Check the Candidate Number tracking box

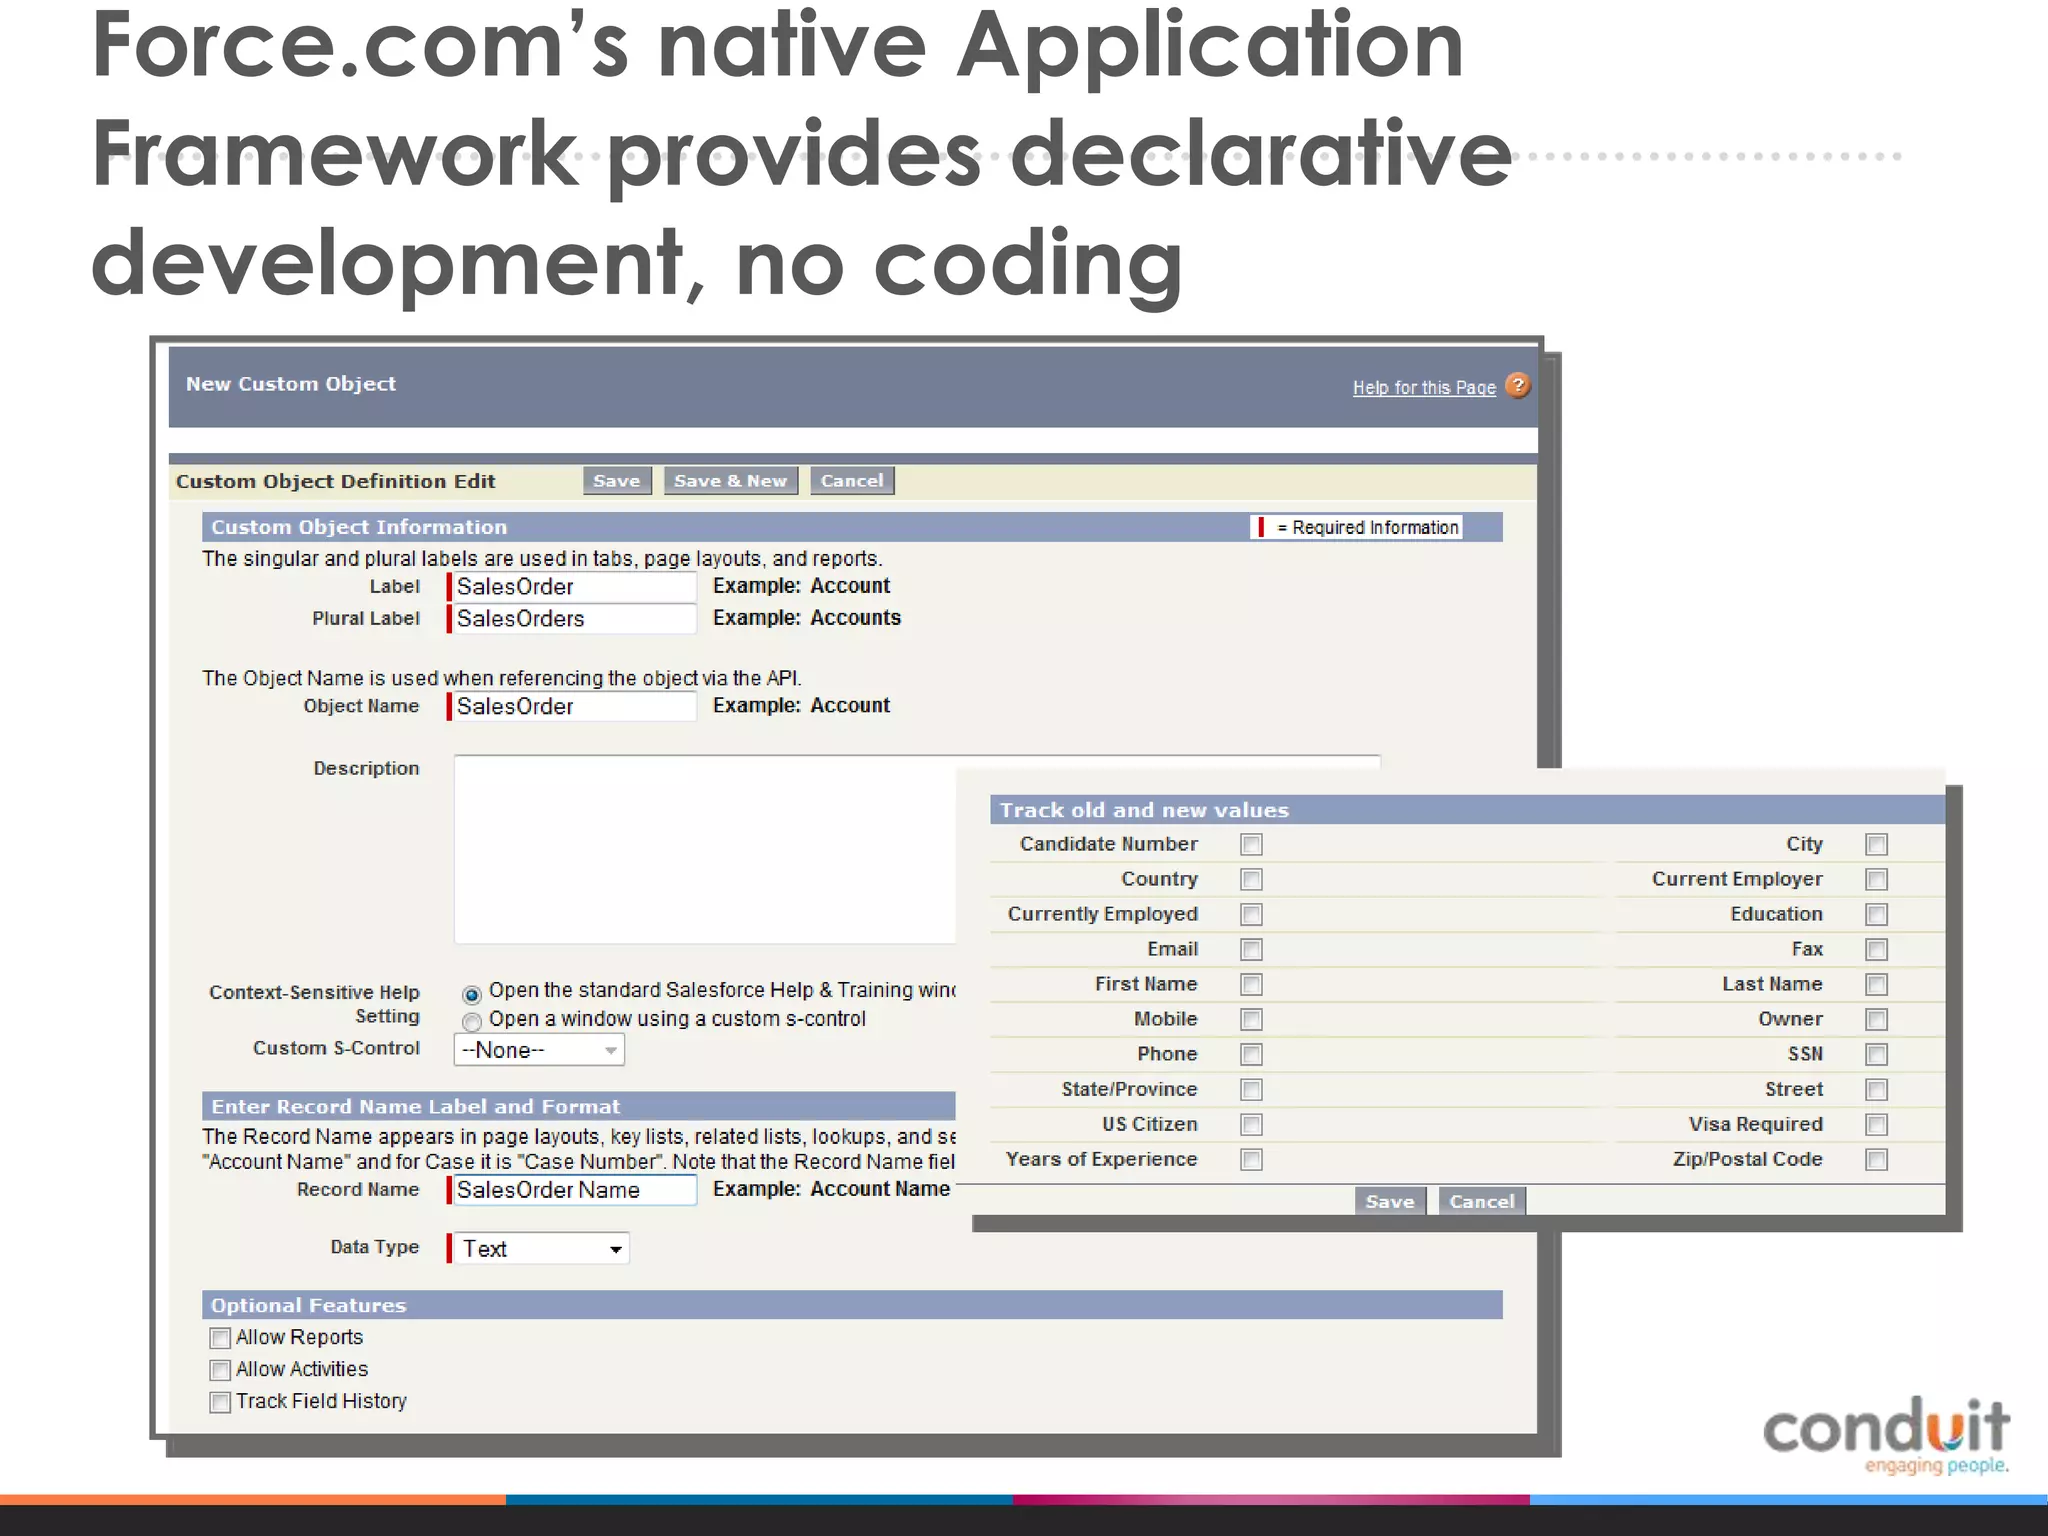1251,845
